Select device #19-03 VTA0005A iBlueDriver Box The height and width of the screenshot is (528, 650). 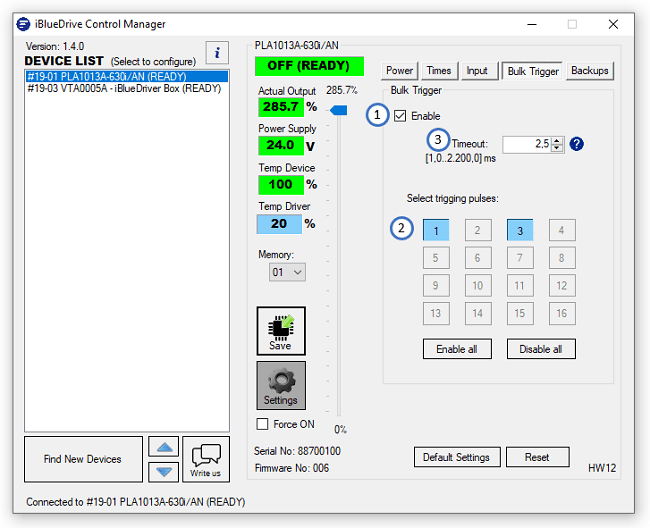pyautogui.click(x=126, y=88)
